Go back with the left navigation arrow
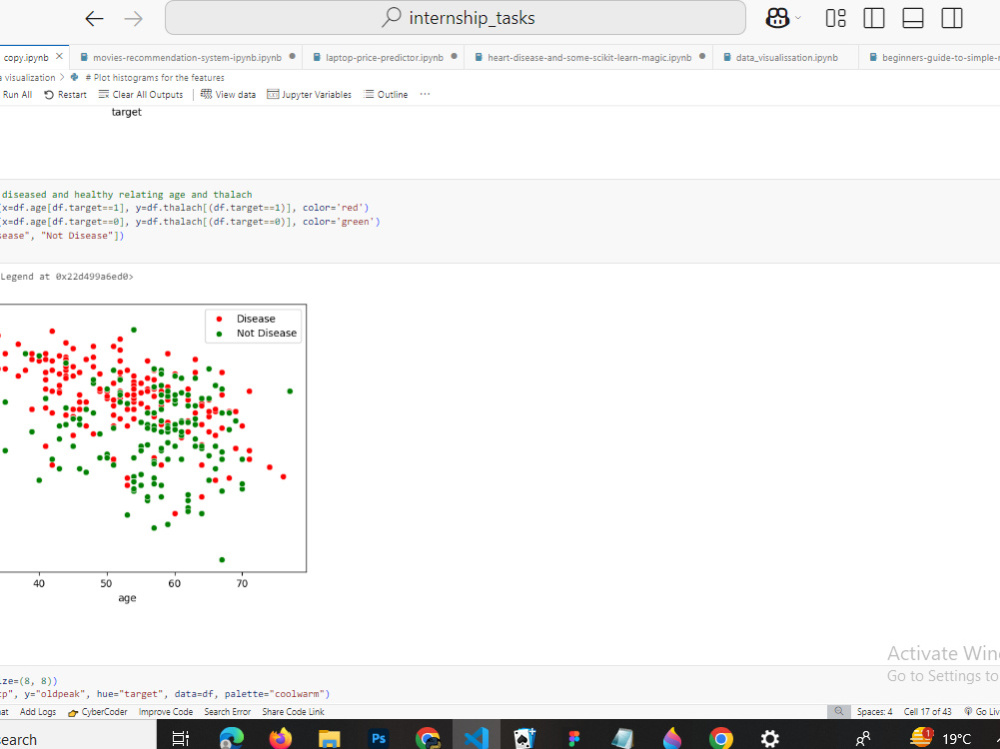The width and height of the screenshot is (1000, 749). click(x=94, y=19)
